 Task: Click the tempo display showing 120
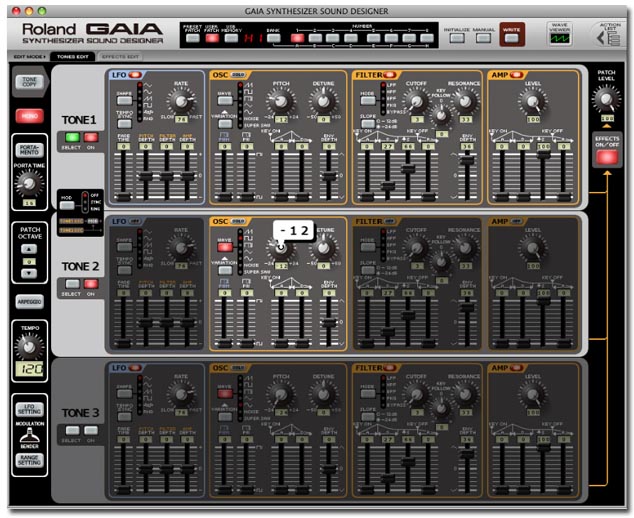30,369
